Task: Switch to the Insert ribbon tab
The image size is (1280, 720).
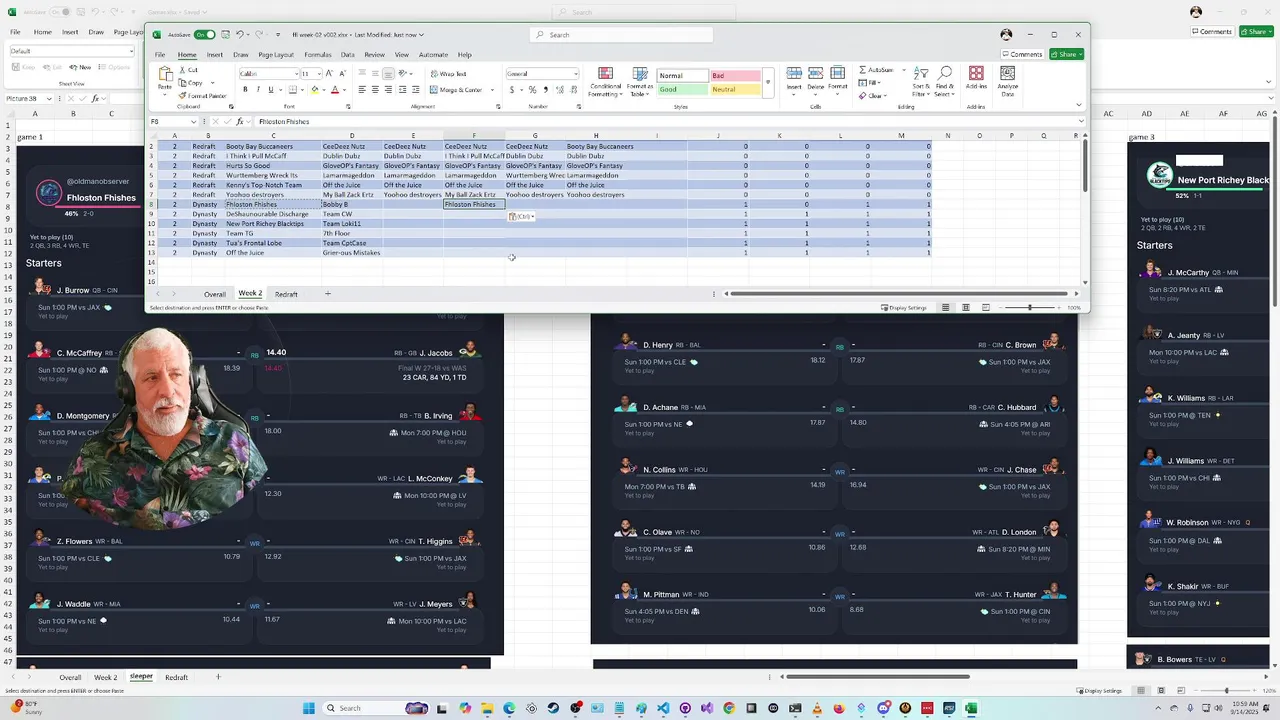Action: [215, 55]
